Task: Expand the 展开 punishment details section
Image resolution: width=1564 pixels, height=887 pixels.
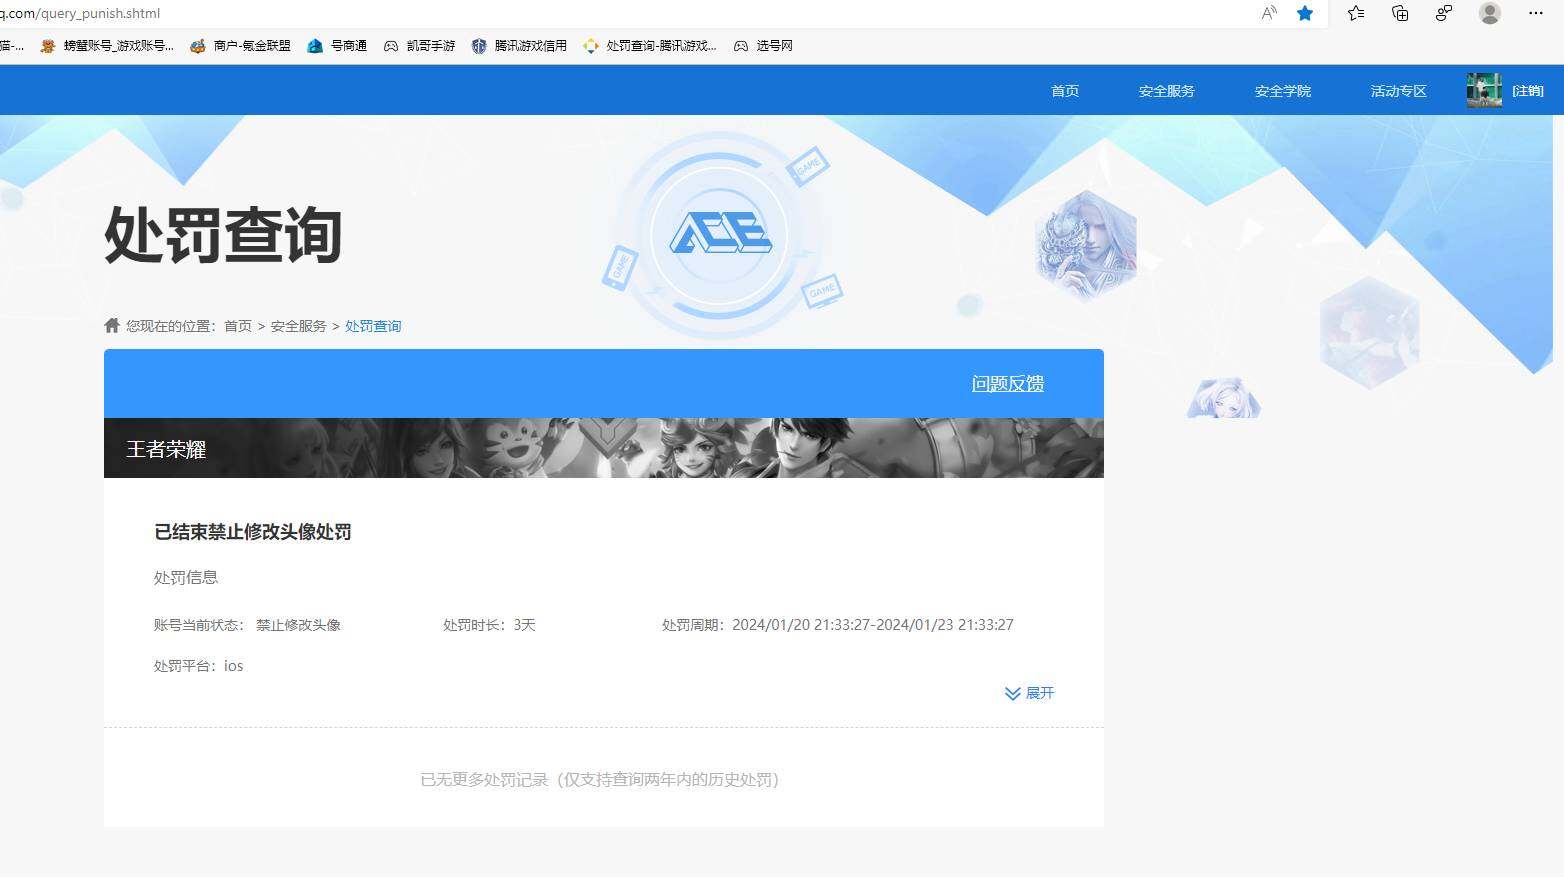Action: (1030, 693)
